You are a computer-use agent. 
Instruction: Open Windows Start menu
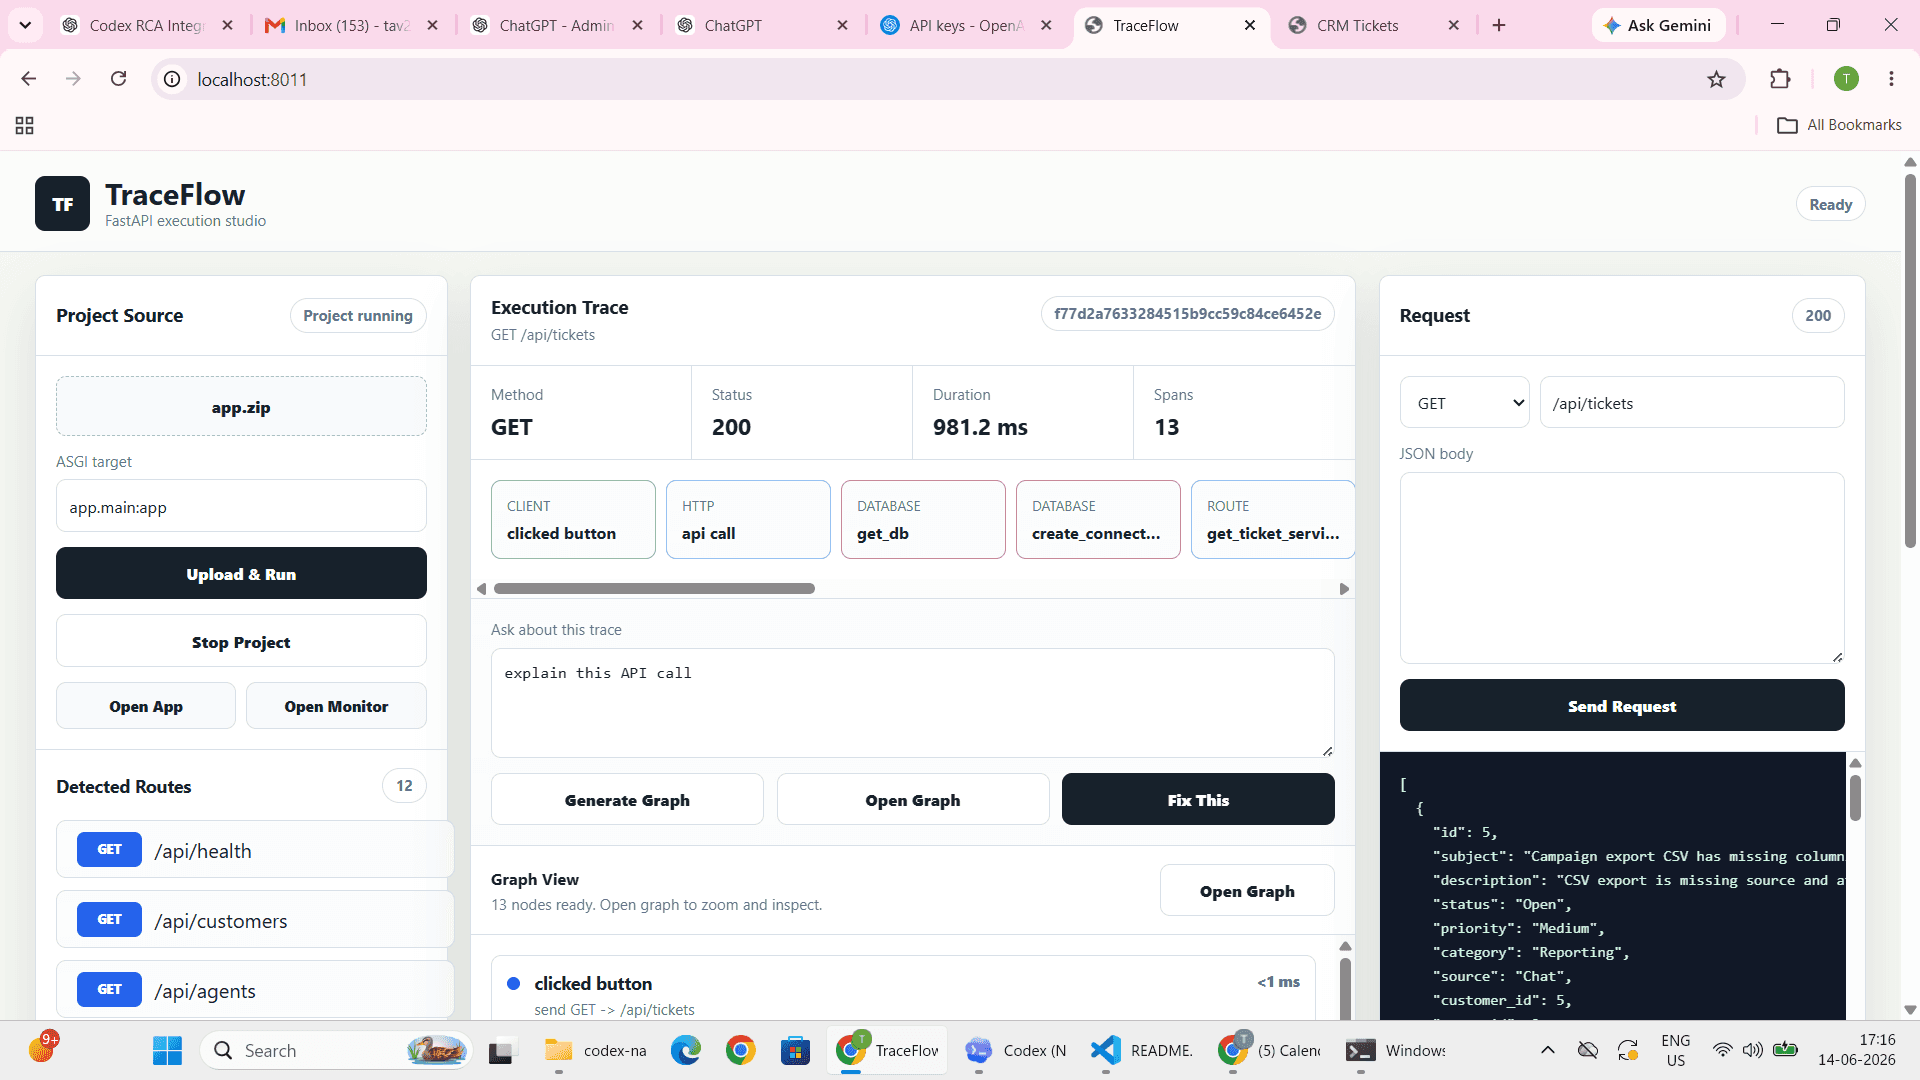pos(167,1050)
